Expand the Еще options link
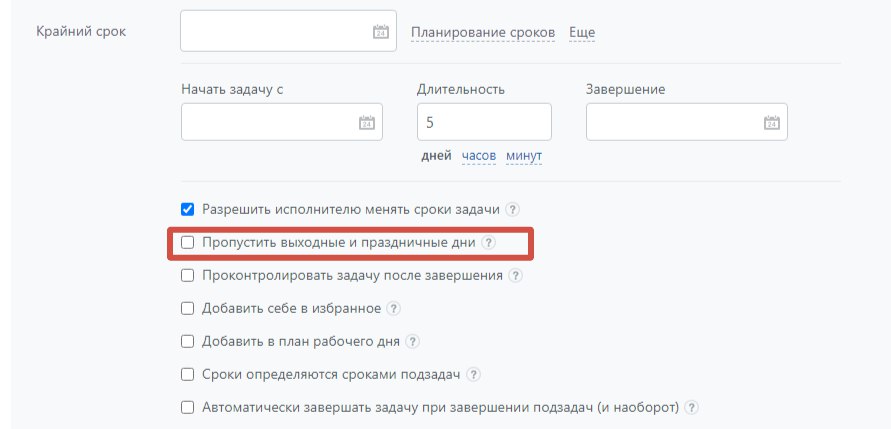This screenshot has width=891, height=429. 582,33
